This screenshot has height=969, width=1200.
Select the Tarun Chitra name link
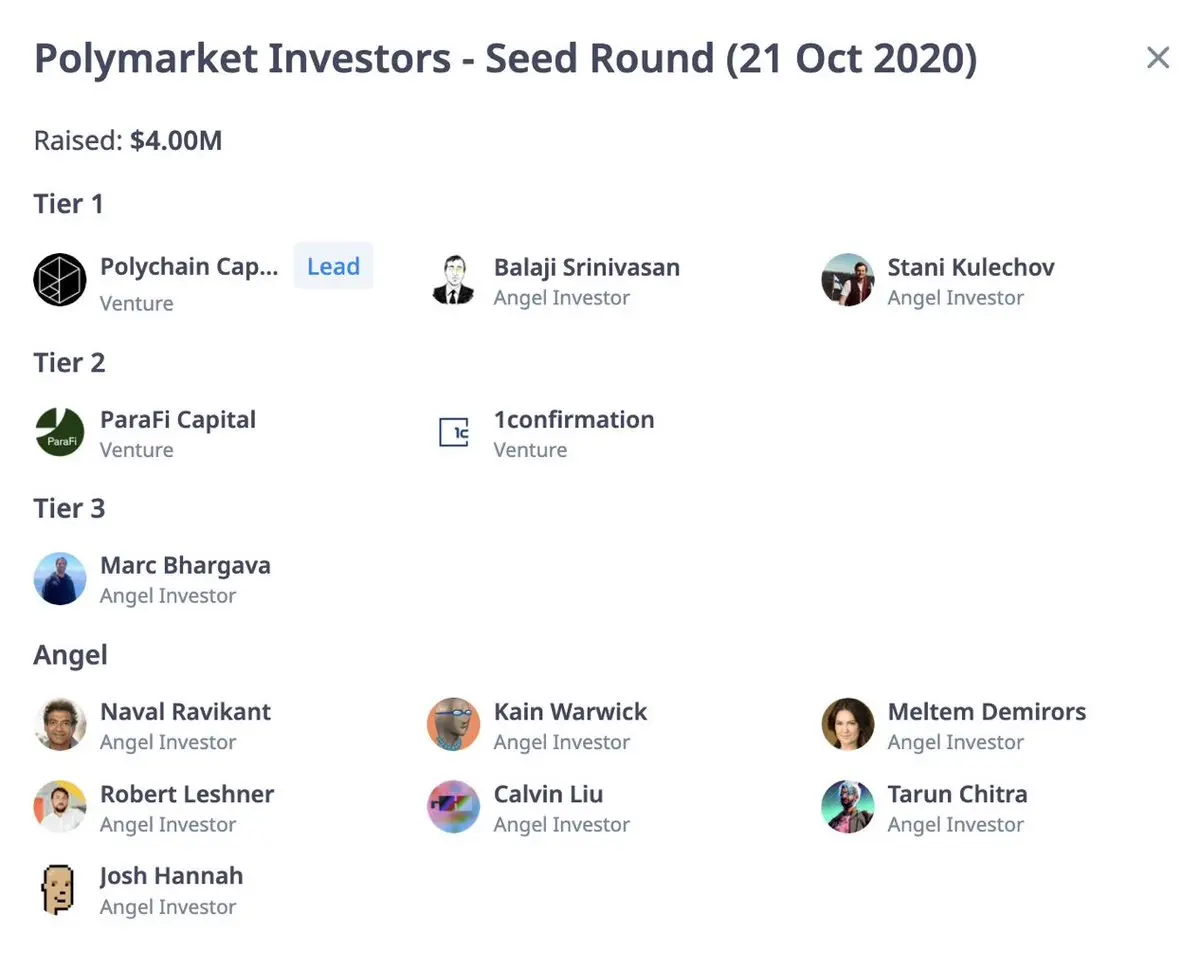[x=957, y=794]
